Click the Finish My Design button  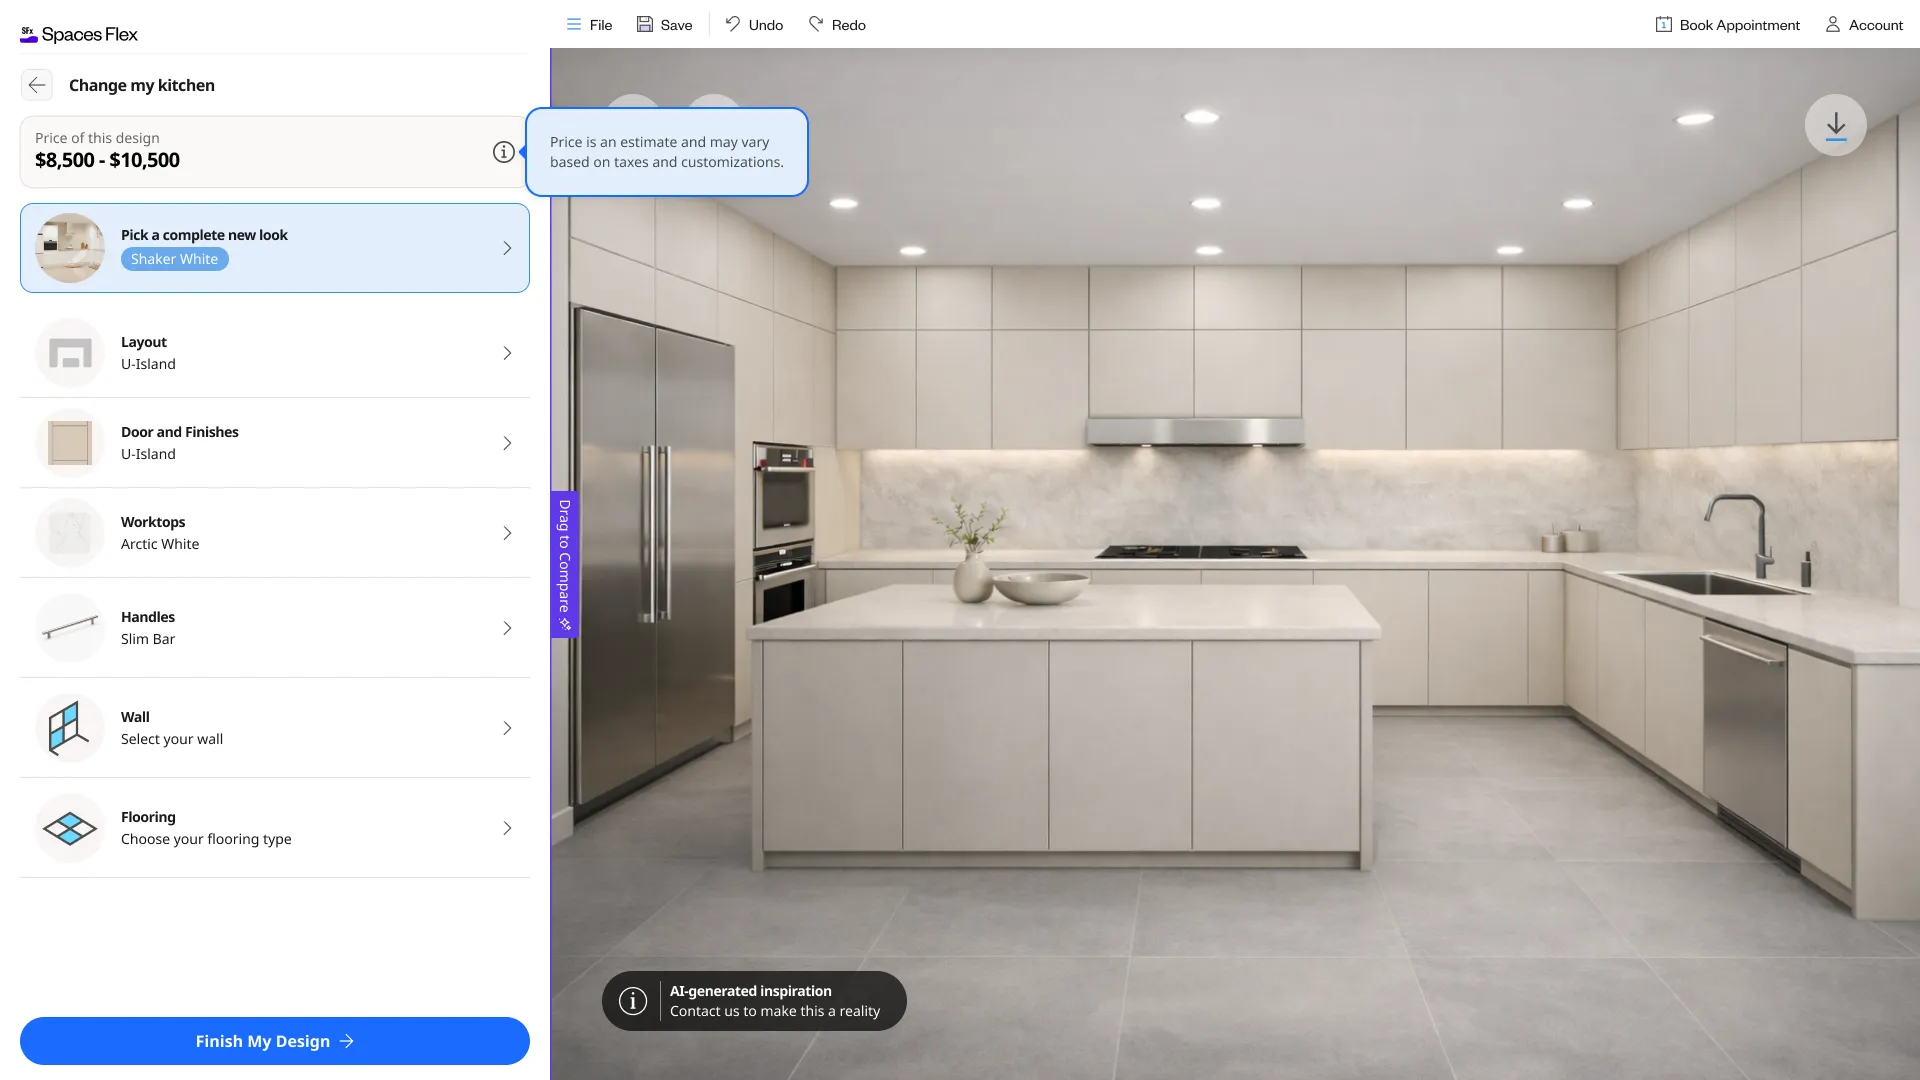coord(275,1041)
